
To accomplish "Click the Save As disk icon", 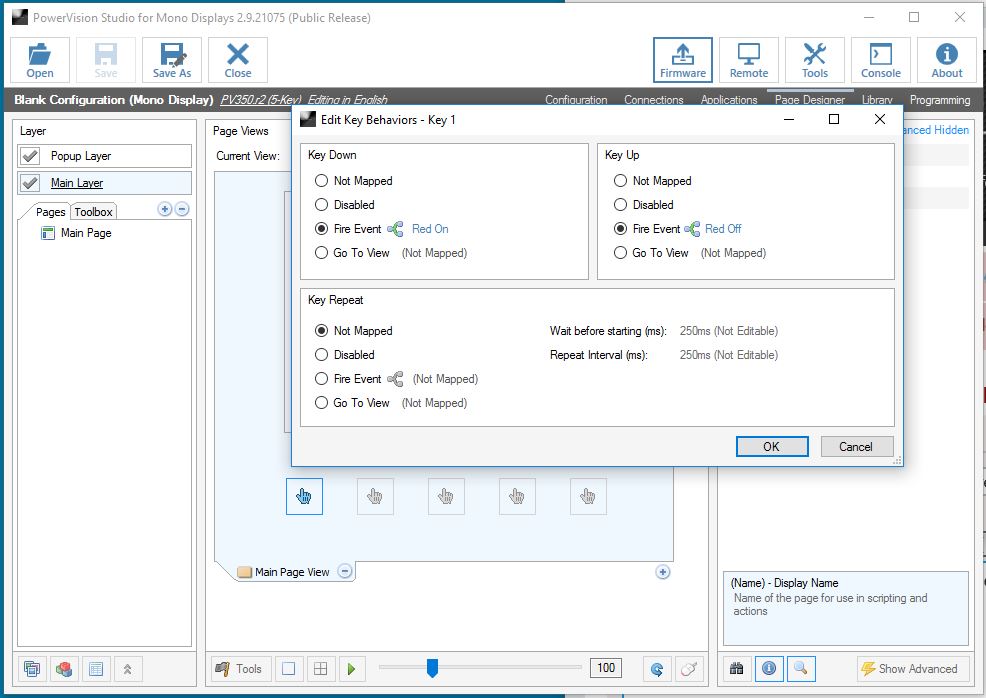I will point(171,60).
